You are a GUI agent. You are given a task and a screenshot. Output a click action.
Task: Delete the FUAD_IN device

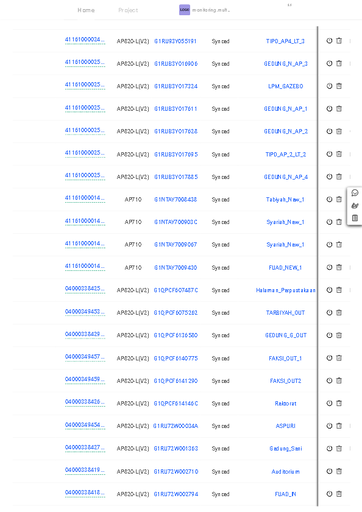pos(339,494)
